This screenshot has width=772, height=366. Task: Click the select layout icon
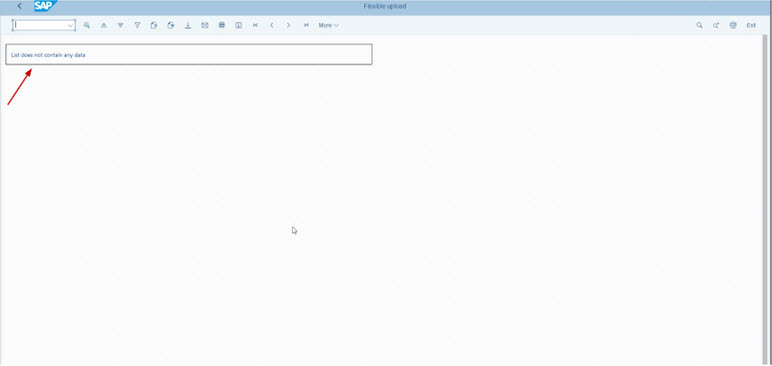238,25
